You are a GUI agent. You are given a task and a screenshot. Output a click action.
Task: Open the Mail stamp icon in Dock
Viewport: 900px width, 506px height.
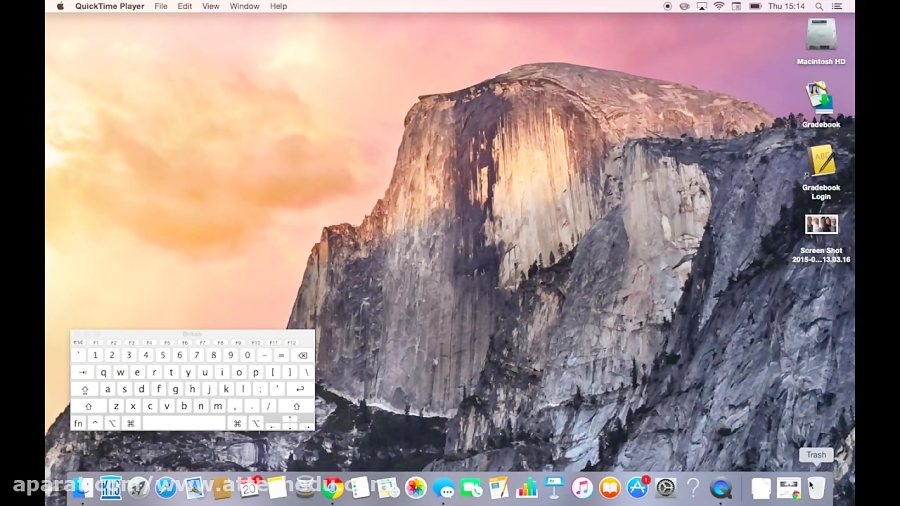click(x=194, y=488)
